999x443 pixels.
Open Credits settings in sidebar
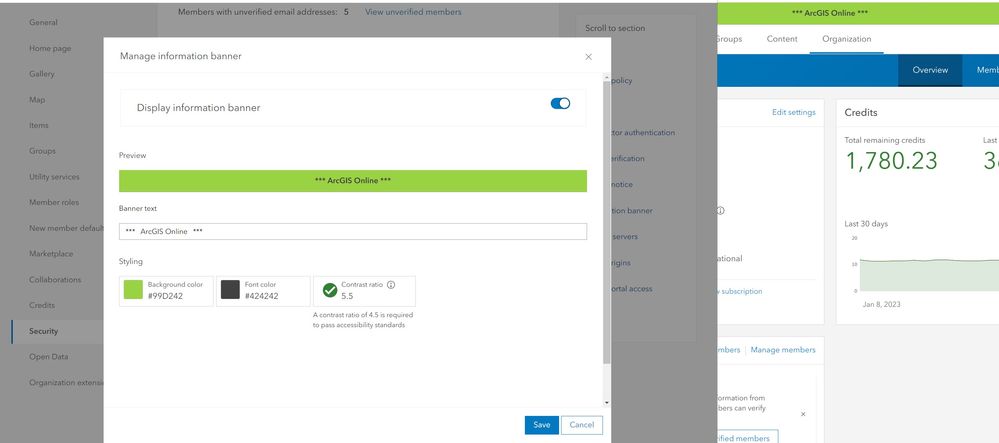point(42,305)
